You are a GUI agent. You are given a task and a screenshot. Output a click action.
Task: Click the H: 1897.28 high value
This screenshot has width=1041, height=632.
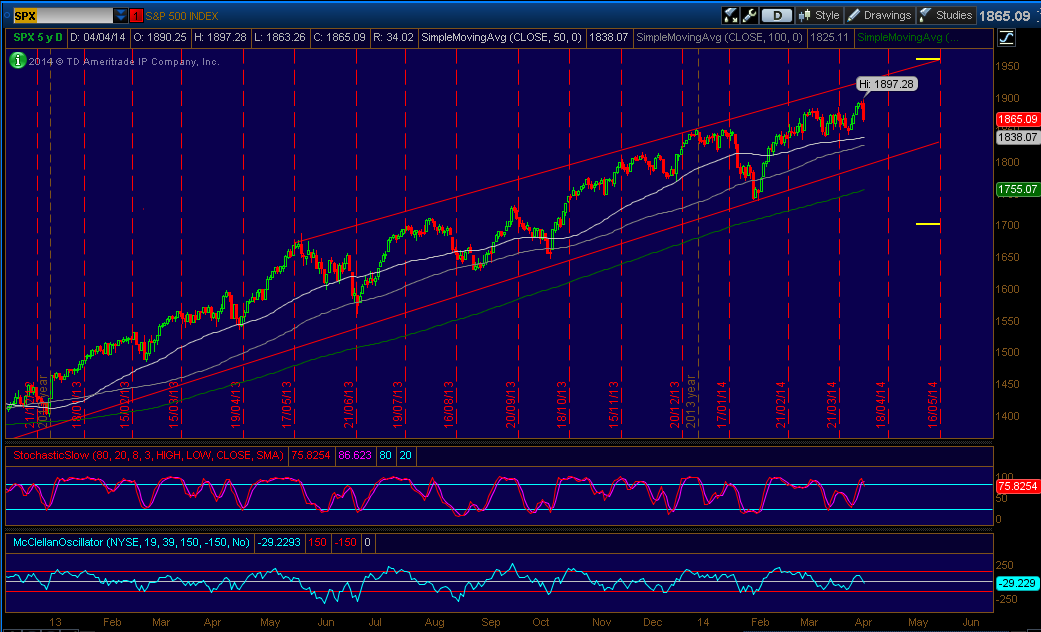[223, 38]
